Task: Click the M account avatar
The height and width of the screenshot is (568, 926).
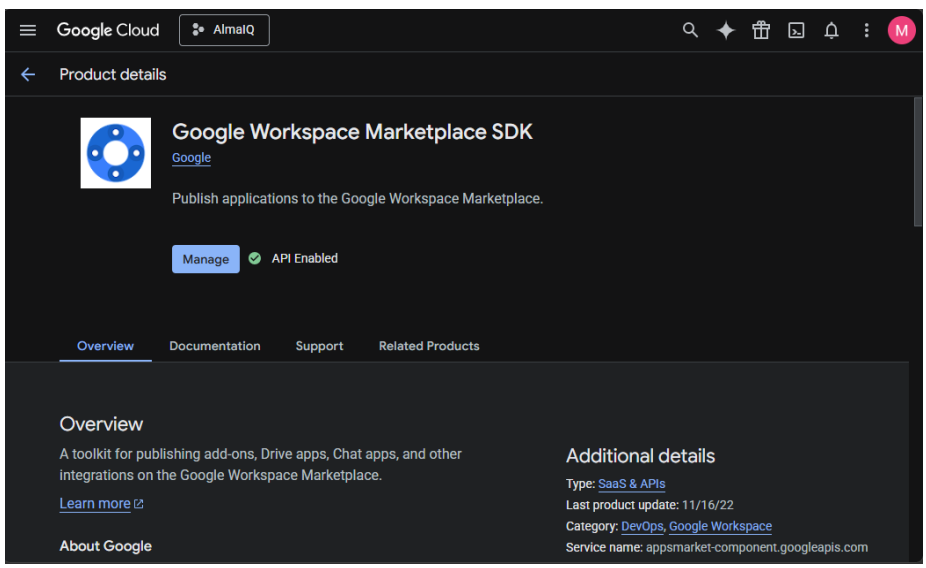Action: point(901,30)
